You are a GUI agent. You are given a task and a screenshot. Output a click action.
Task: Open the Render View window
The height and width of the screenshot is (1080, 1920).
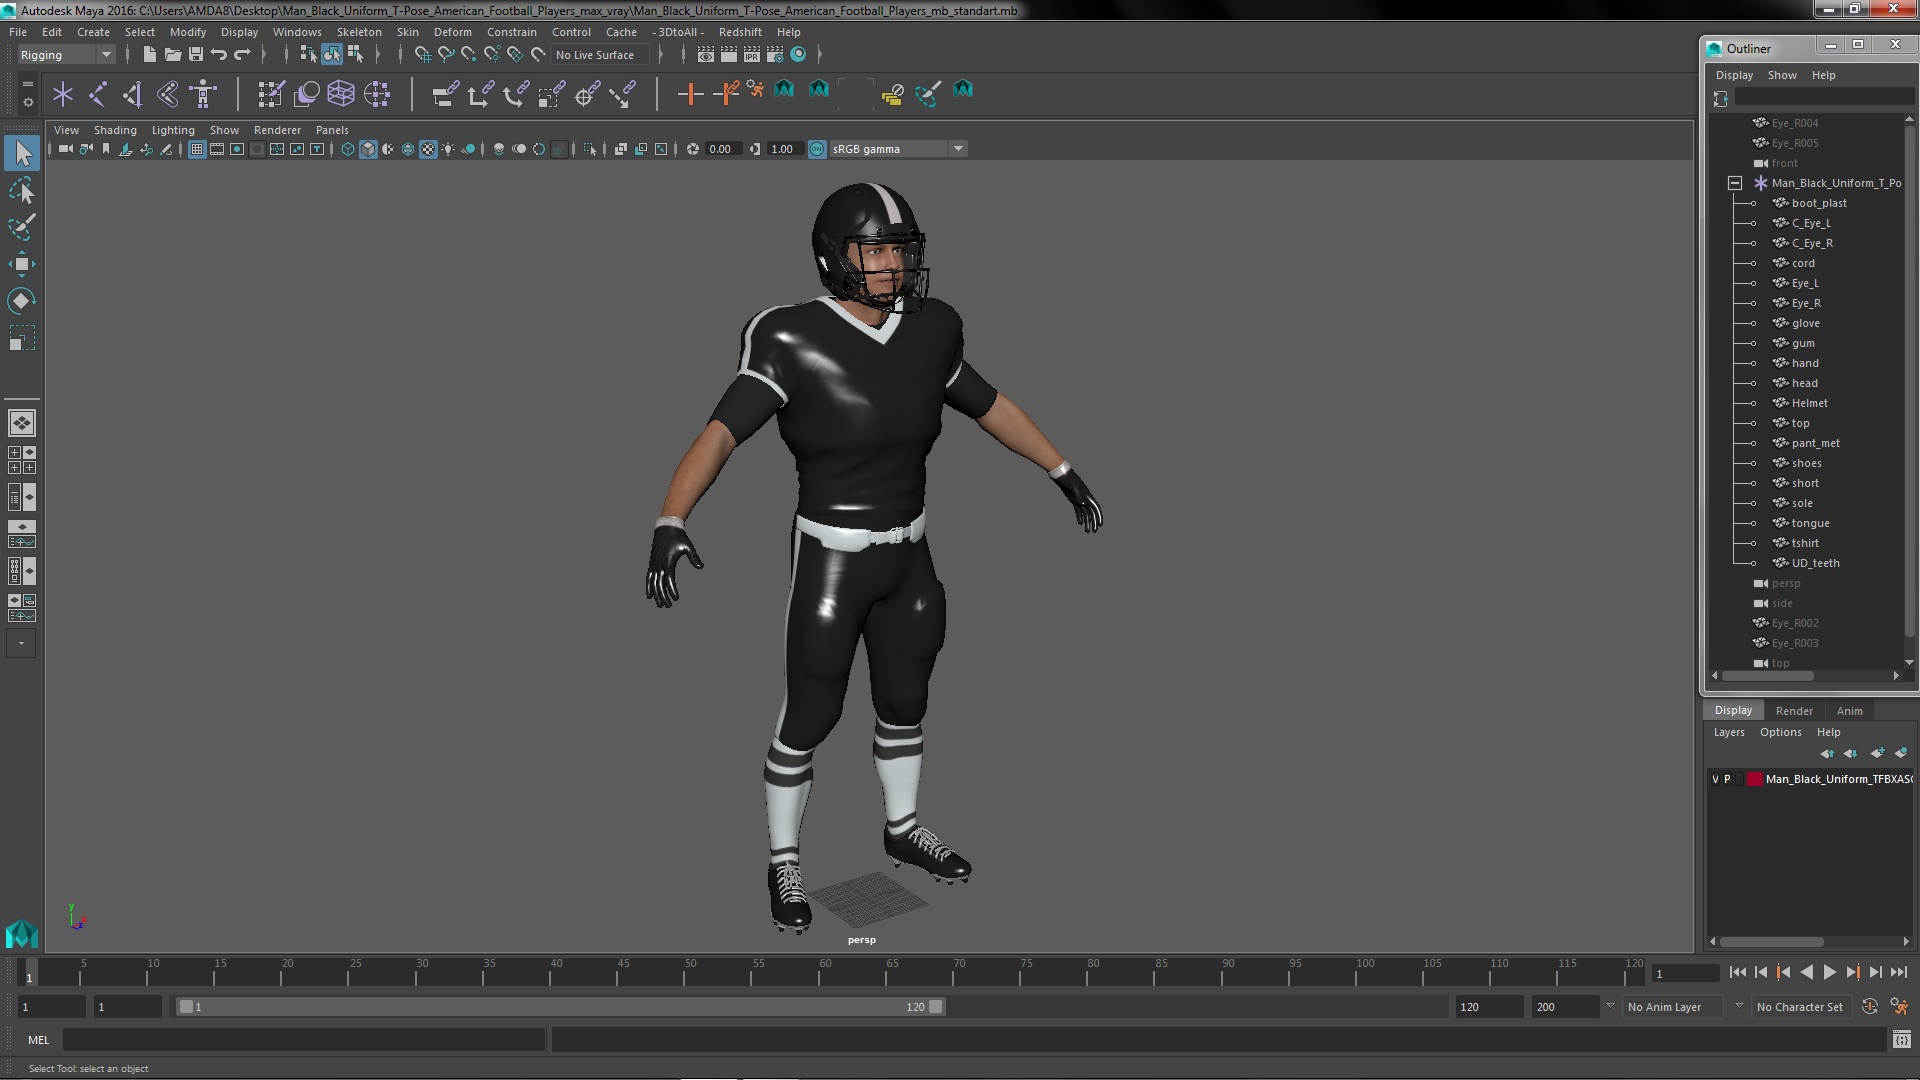point(706,54)
